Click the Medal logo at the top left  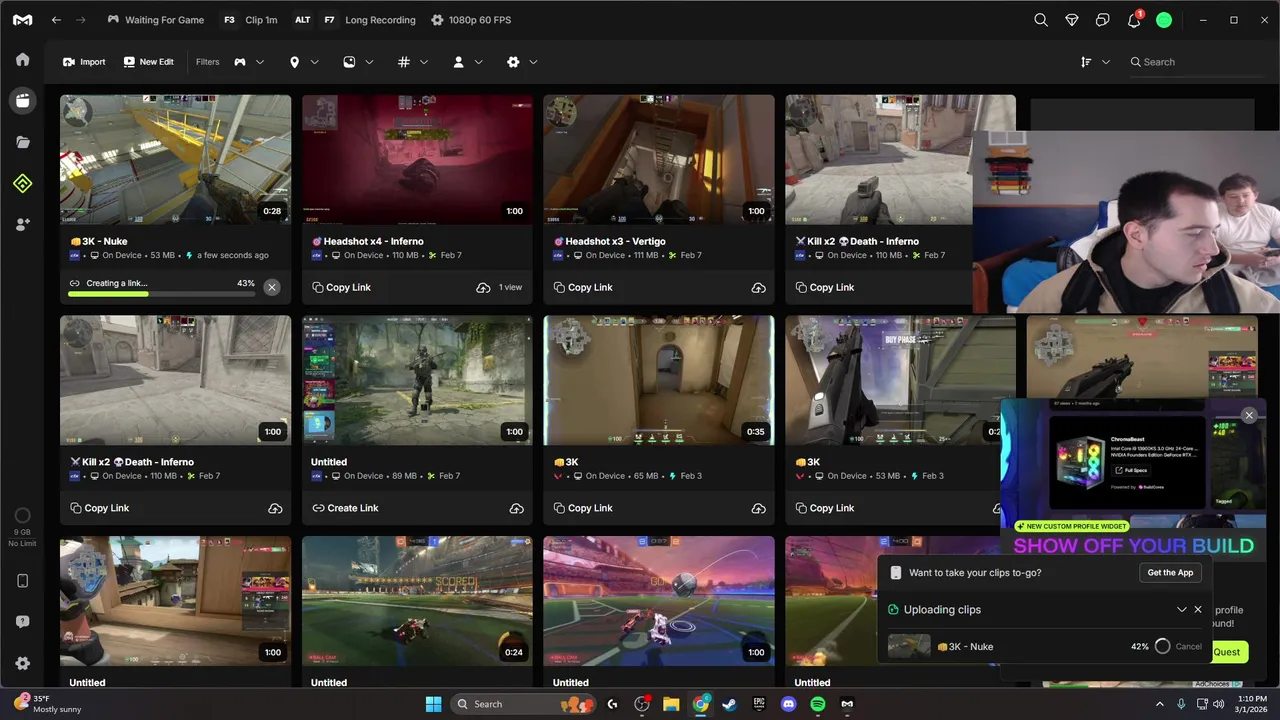(x=22, y=20)
